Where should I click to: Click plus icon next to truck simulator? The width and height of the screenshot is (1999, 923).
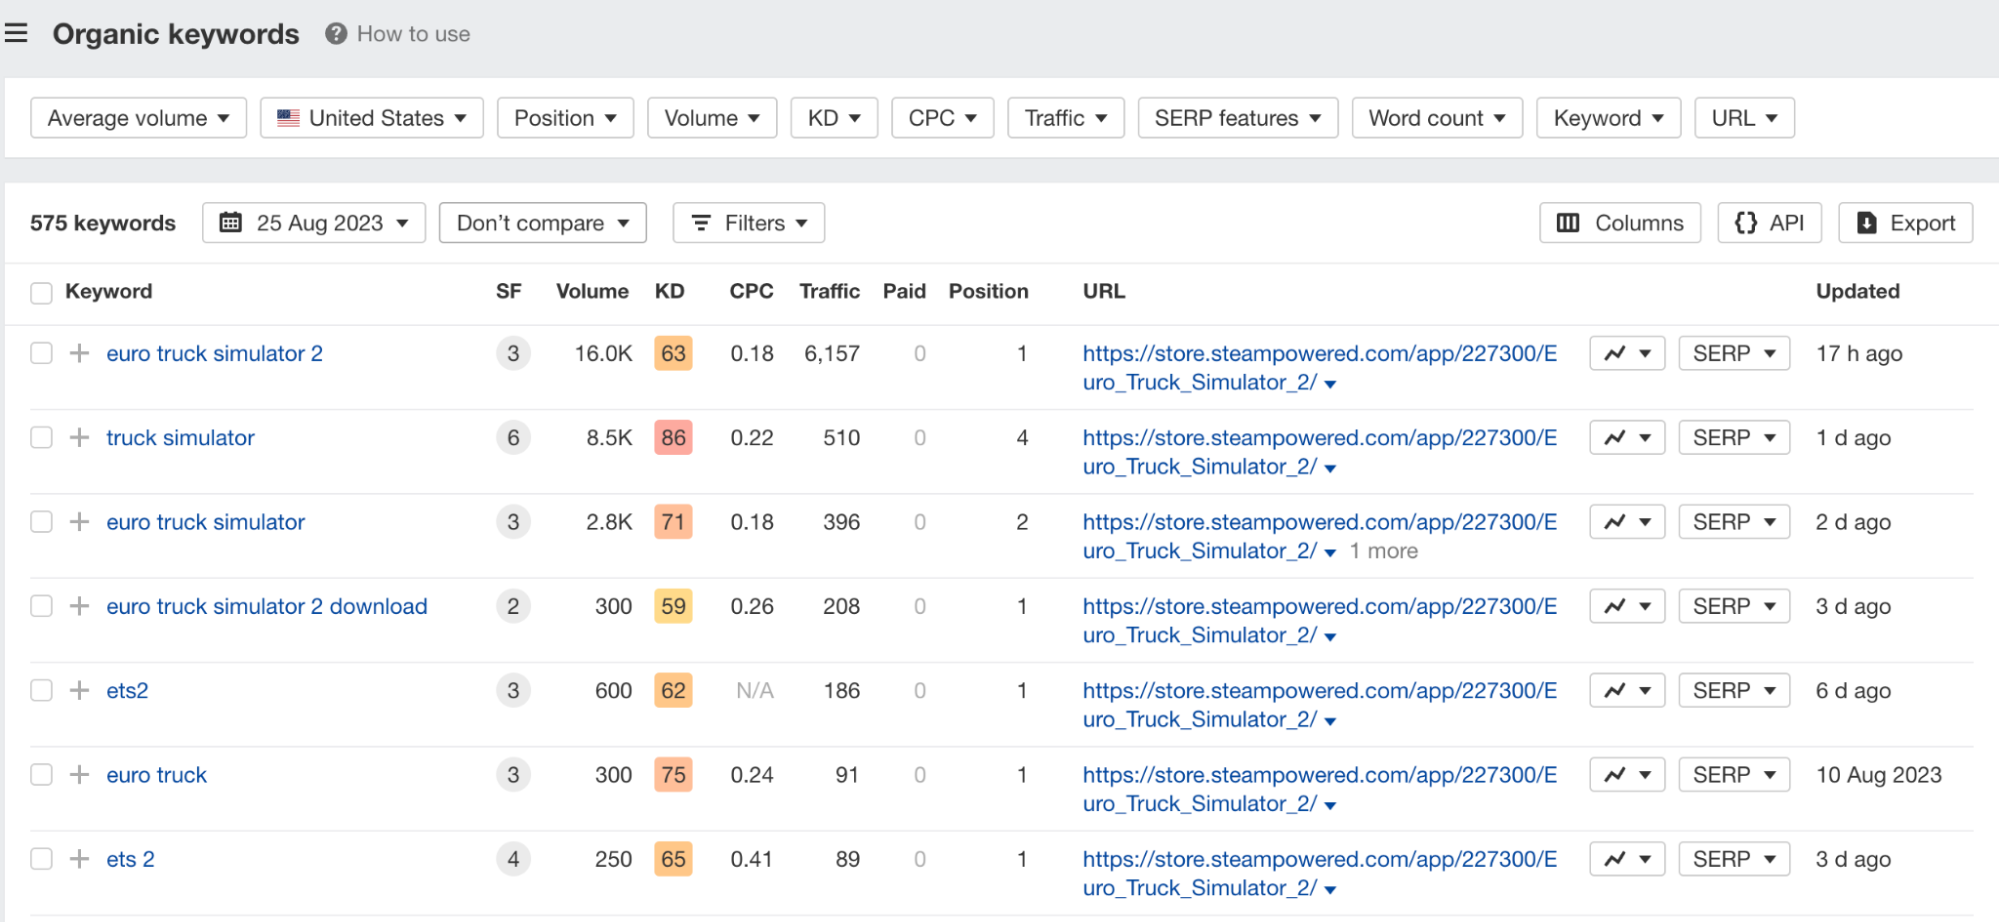pyautogui.click(x=80, y=437)
